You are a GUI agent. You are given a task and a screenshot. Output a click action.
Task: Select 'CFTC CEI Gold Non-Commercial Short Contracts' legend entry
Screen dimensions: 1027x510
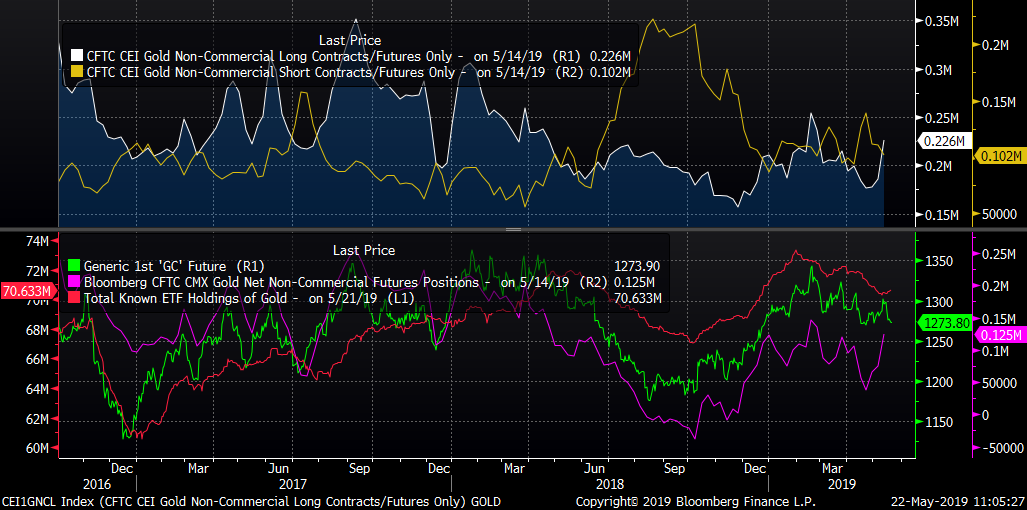[x=358, y=71]
